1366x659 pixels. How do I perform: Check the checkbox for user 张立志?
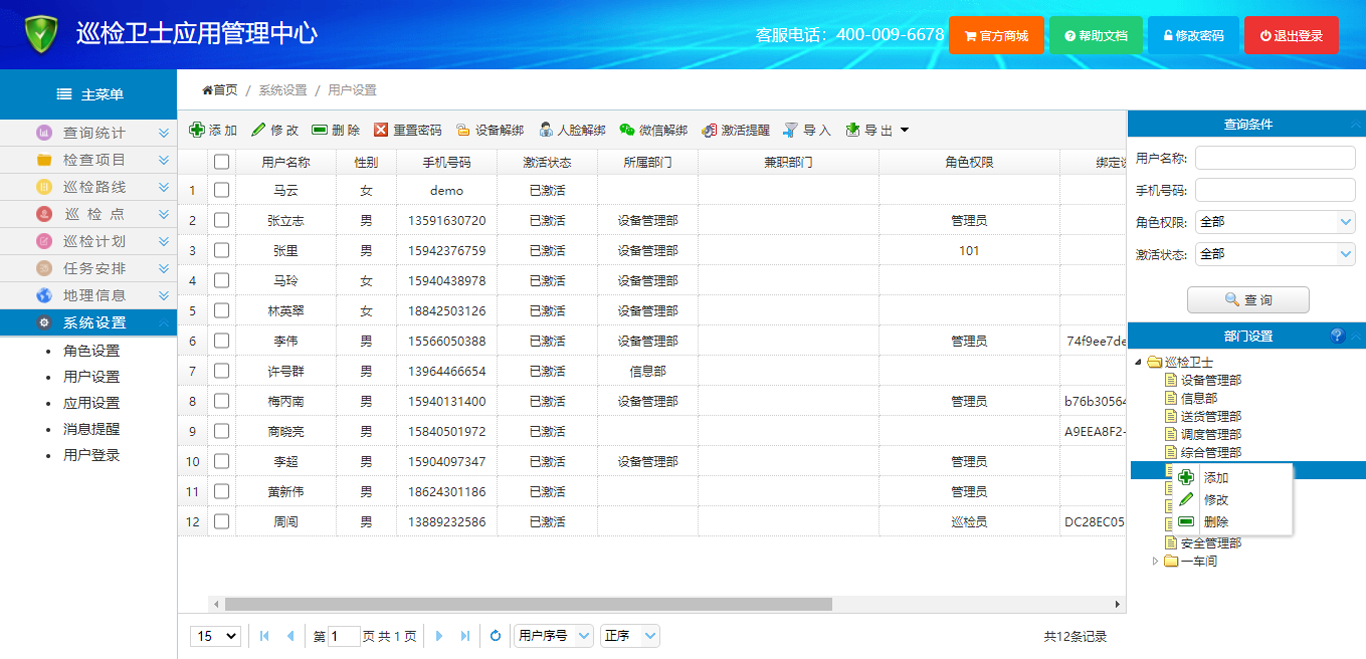(222, 220)
